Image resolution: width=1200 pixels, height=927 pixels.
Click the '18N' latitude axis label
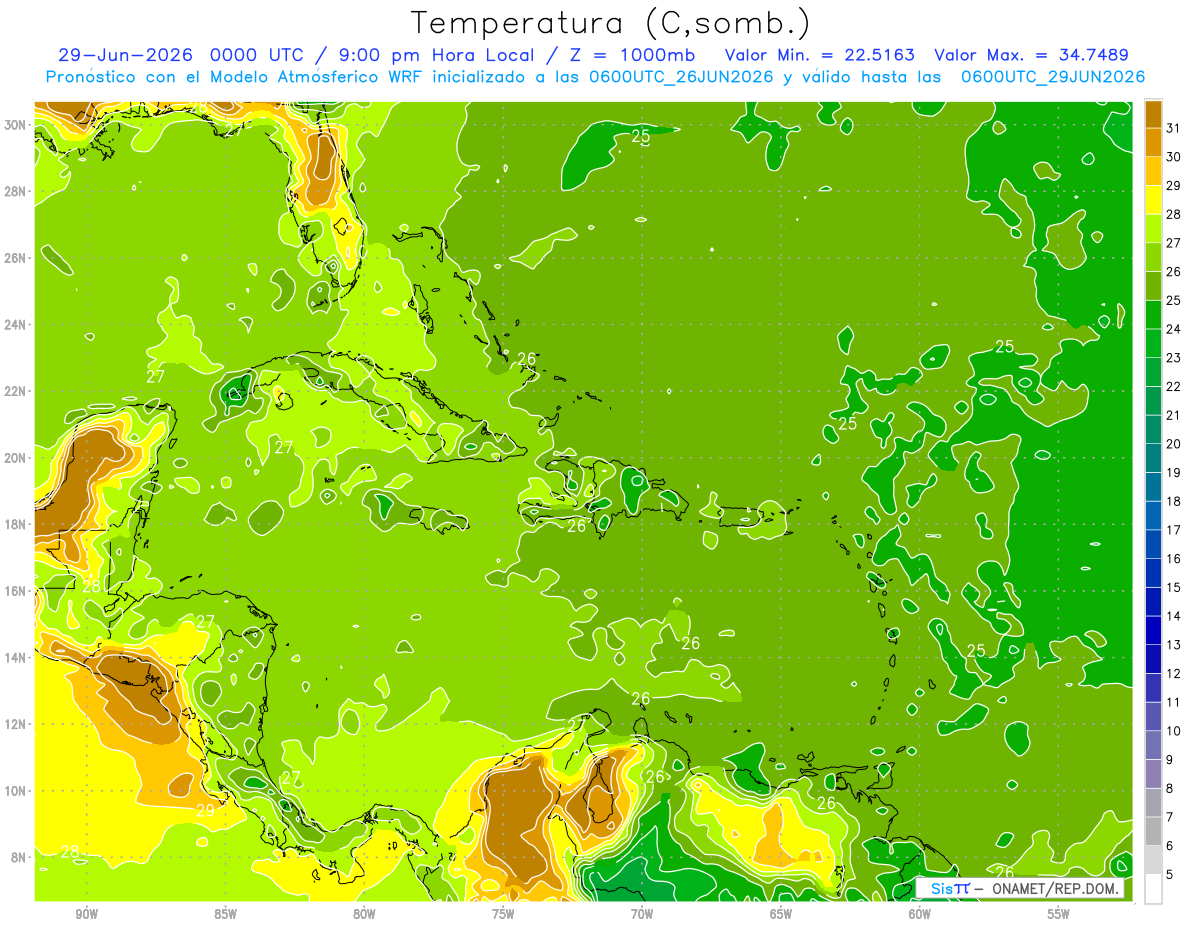[16, 524]
